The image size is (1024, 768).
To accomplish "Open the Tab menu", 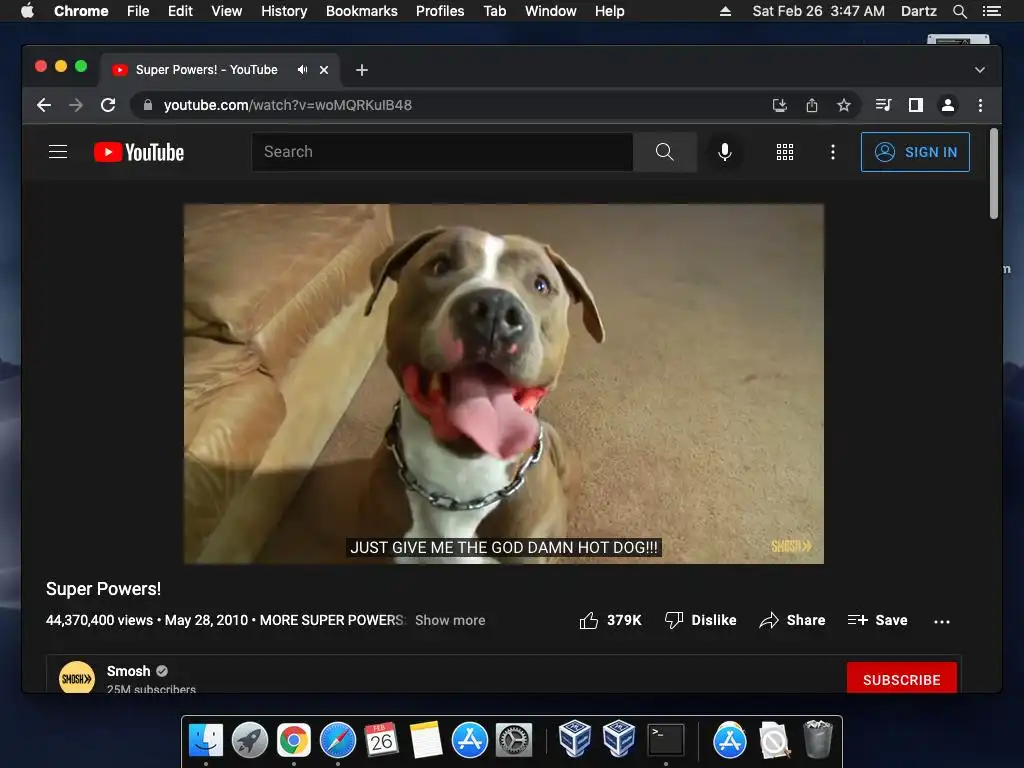I will 495,11.
